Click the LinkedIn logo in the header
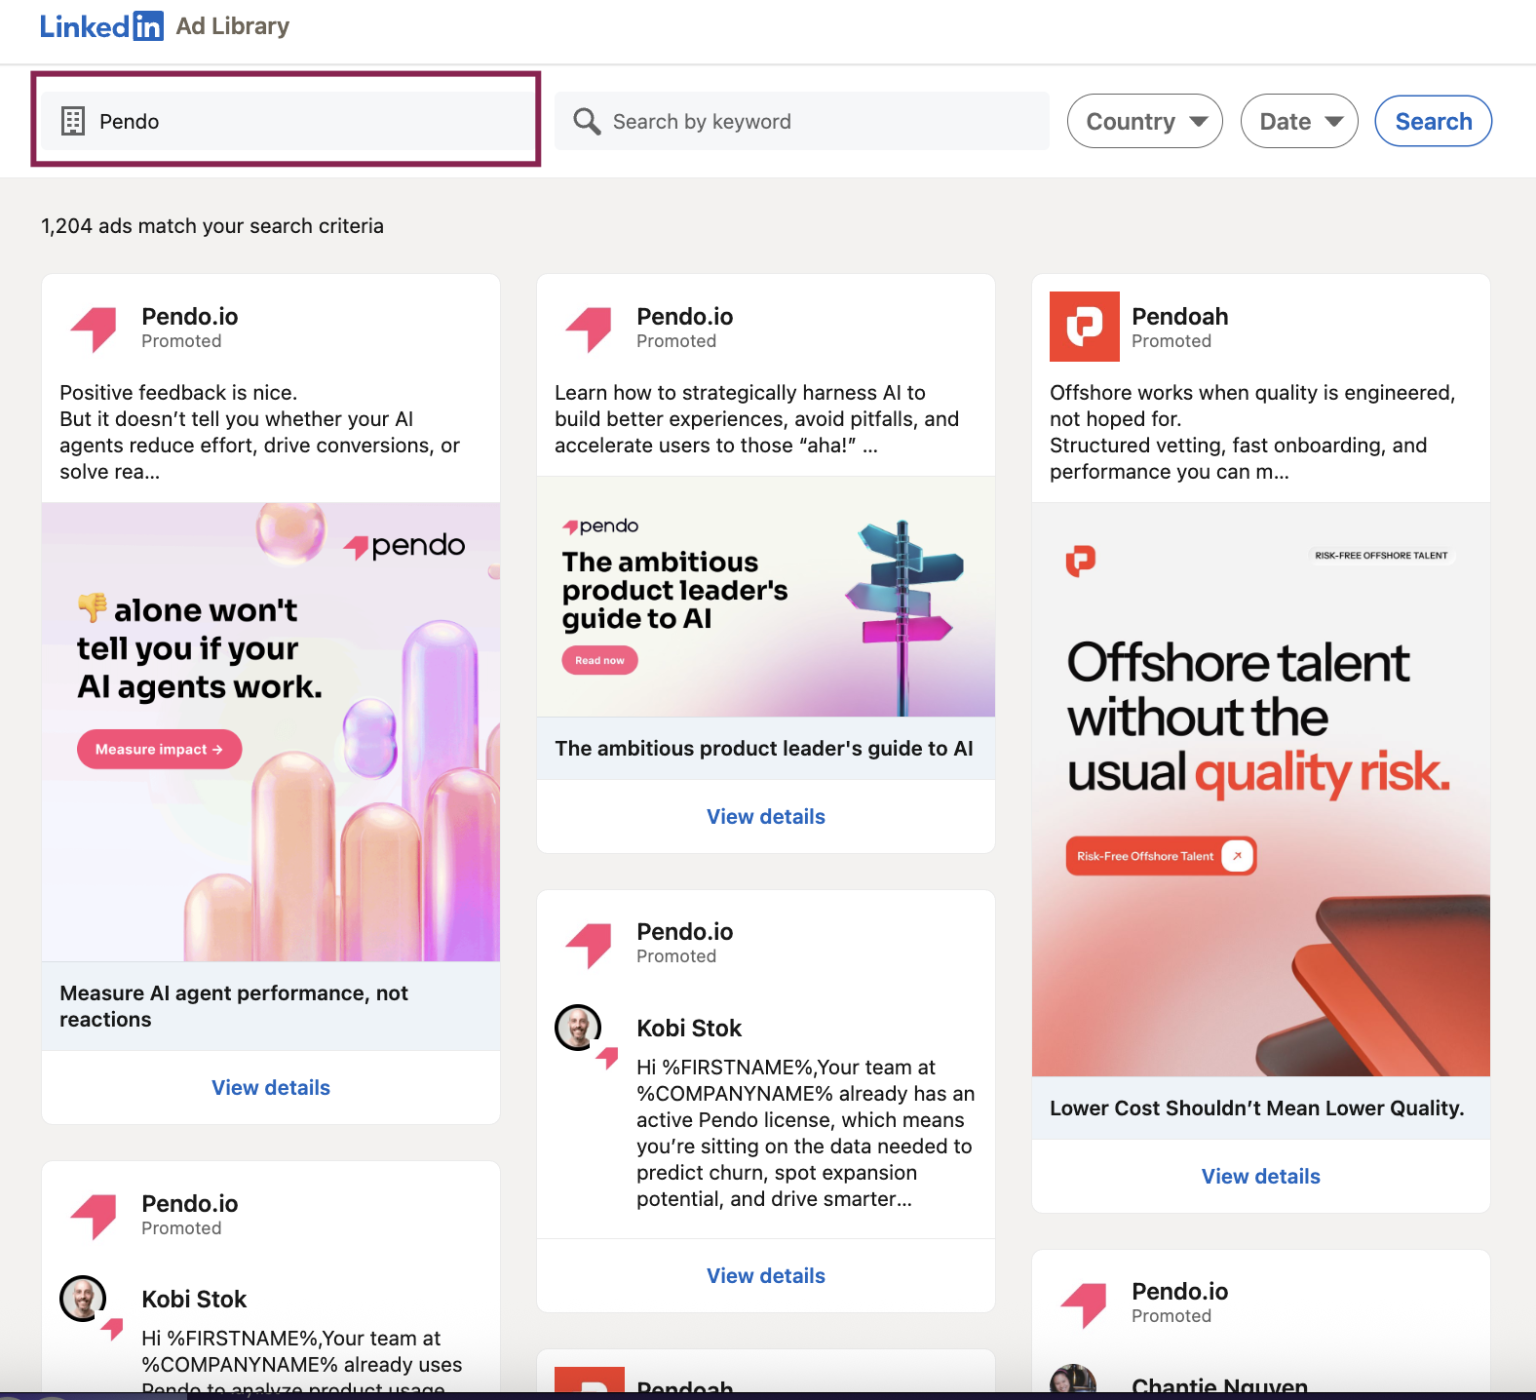This screenshot has width=1536, height=1400. pos(101,26)
